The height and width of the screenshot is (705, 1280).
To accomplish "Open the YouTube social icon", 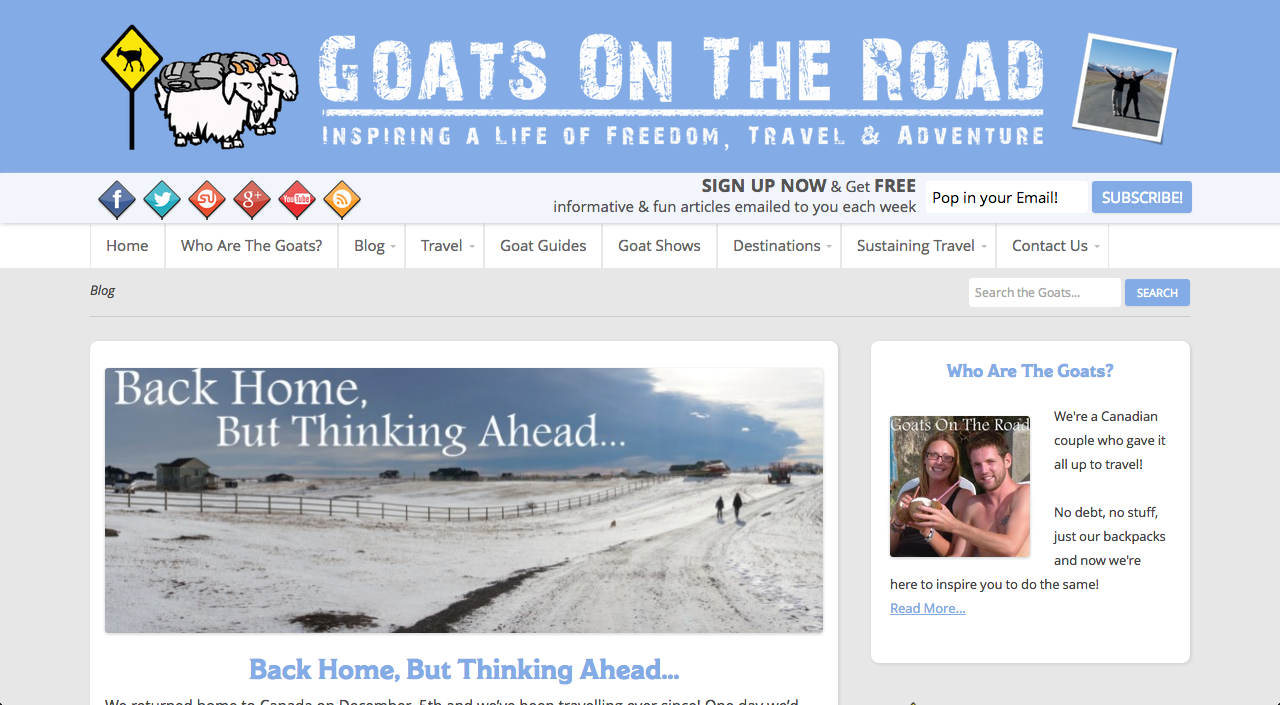I will tap(297, 200).
